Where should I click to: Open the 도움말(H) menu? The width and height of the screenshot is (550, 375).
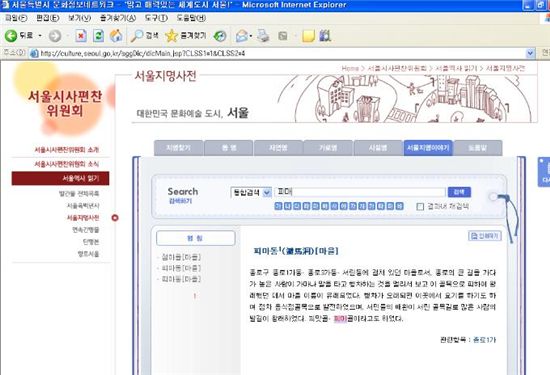pos(191,18)
